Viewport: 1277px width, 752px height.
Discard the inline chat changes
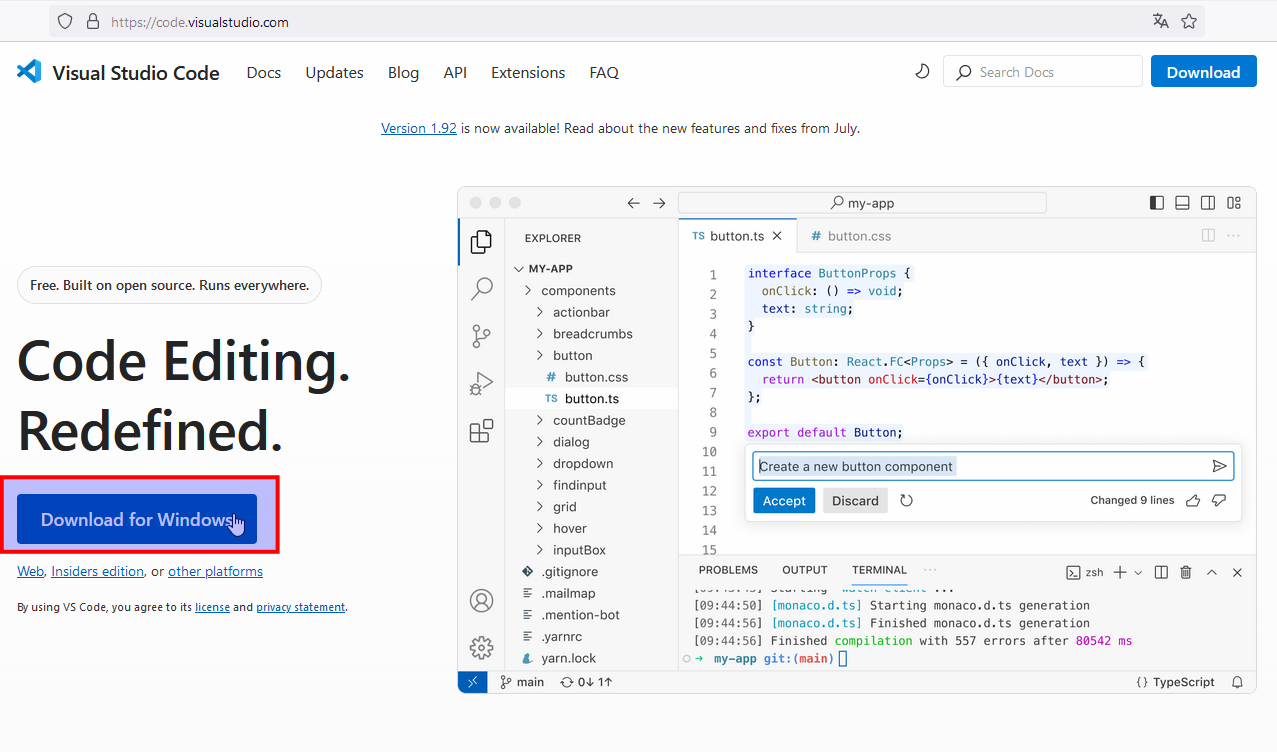856,501
